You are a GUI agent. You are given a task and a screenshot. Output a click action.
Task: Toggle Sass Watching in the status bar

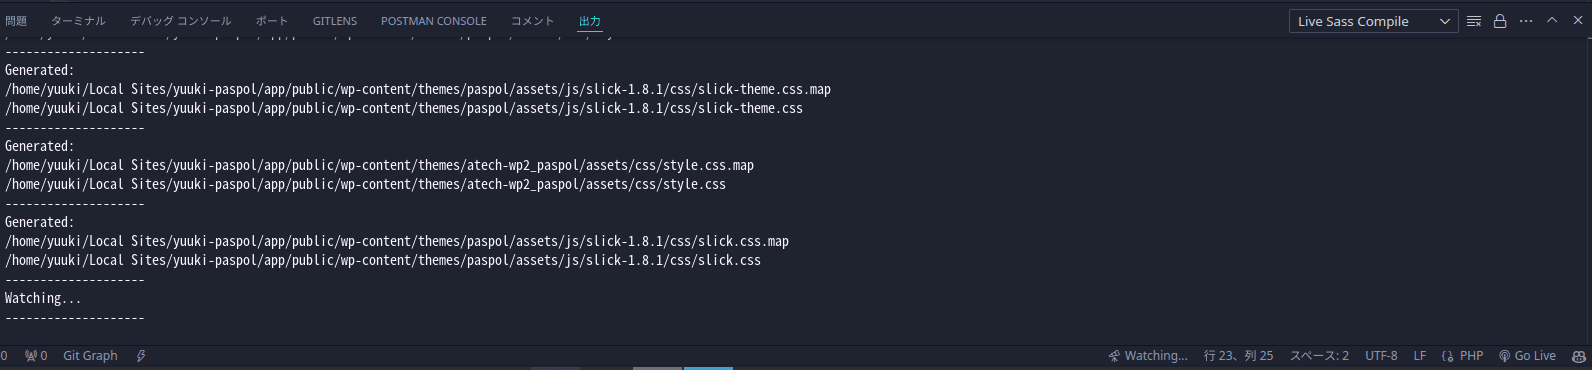pyautogui.click(x=1147, y=356)
